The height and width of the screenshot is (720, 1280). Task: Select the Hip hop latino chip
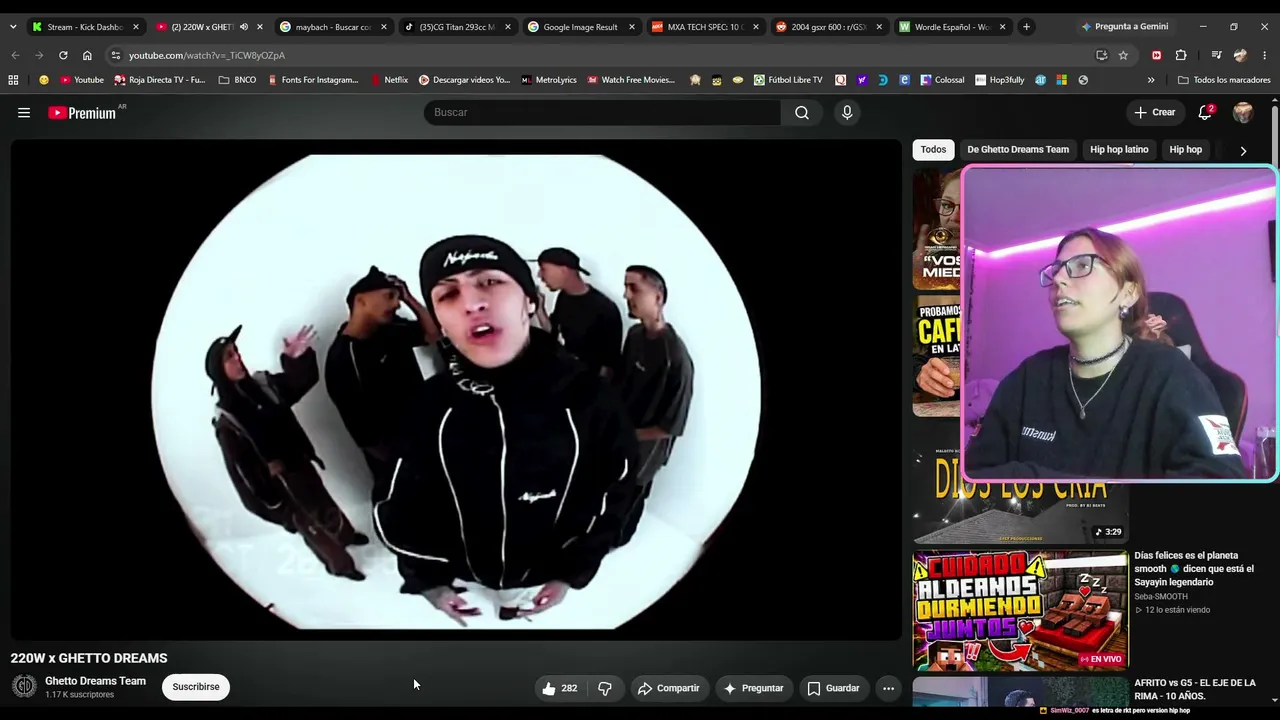pyautogui.click(x=1119, y=150)
